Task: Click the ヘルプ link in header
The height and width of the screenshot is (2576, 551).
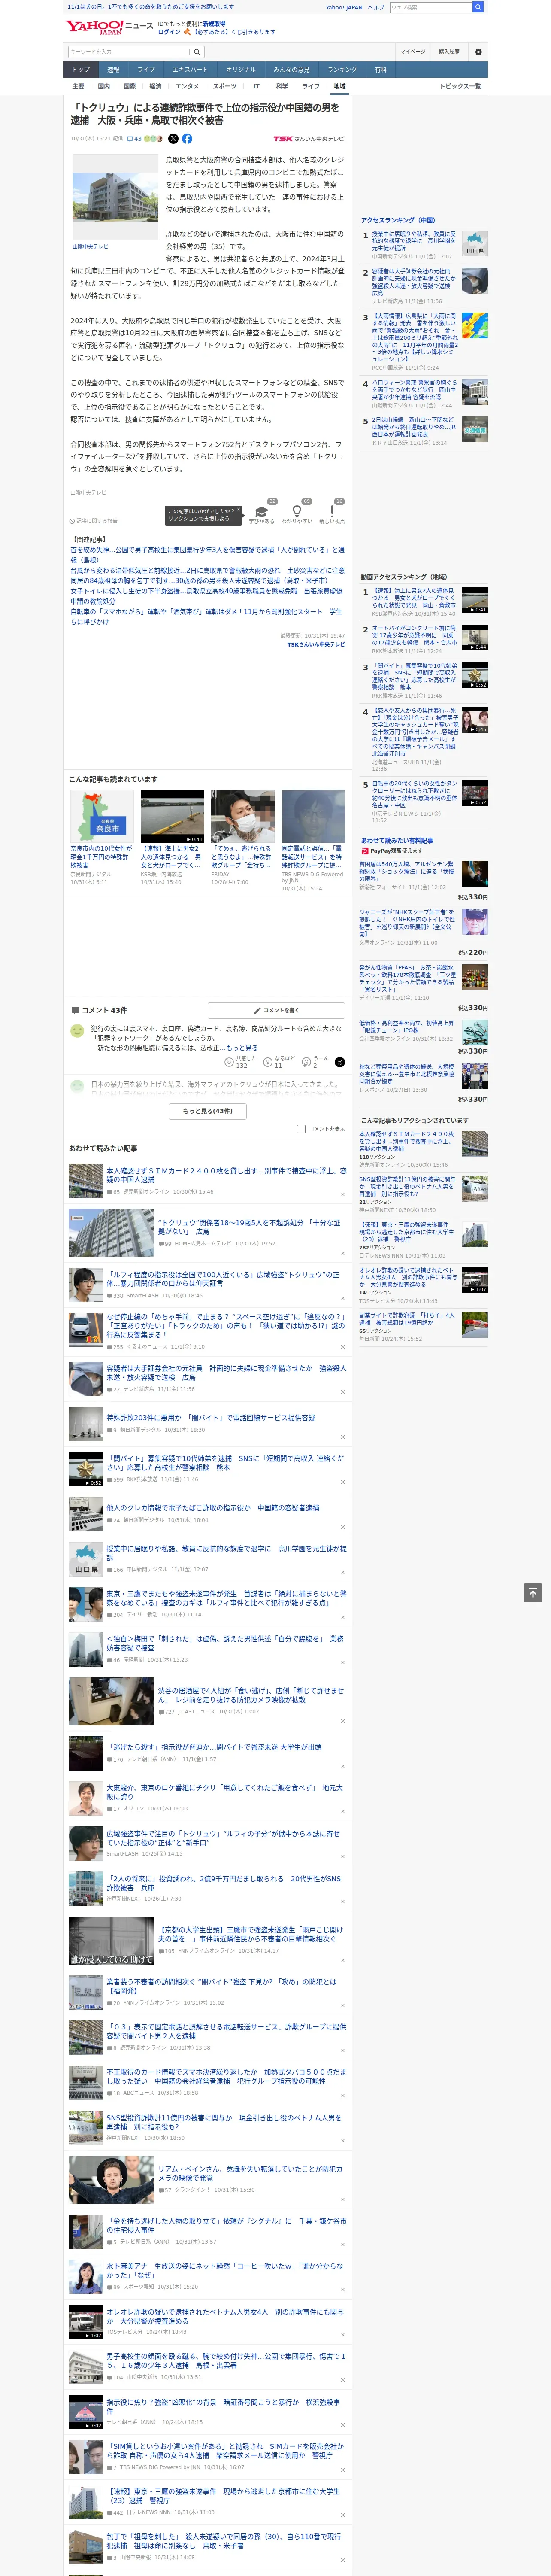Action: (376, 7)
